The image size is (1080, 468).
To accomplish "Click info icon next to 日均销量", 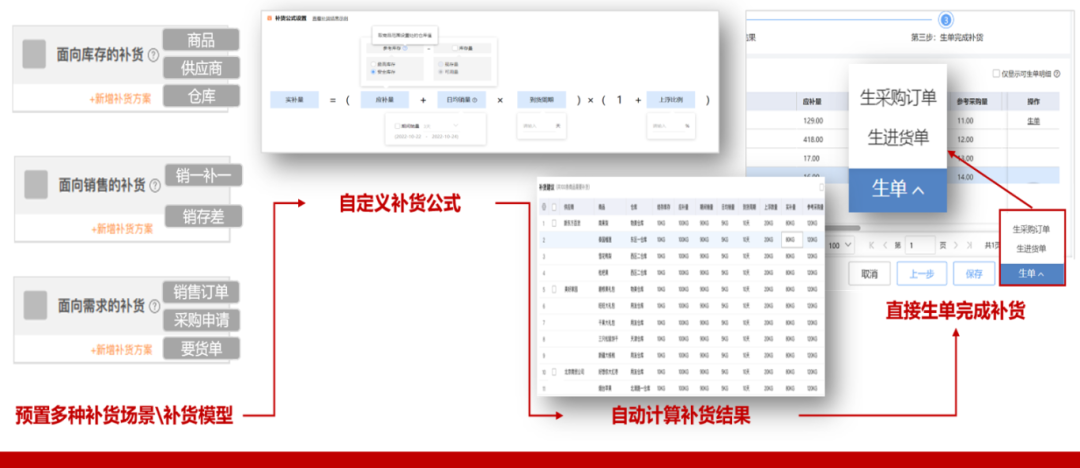I will 473,100.
